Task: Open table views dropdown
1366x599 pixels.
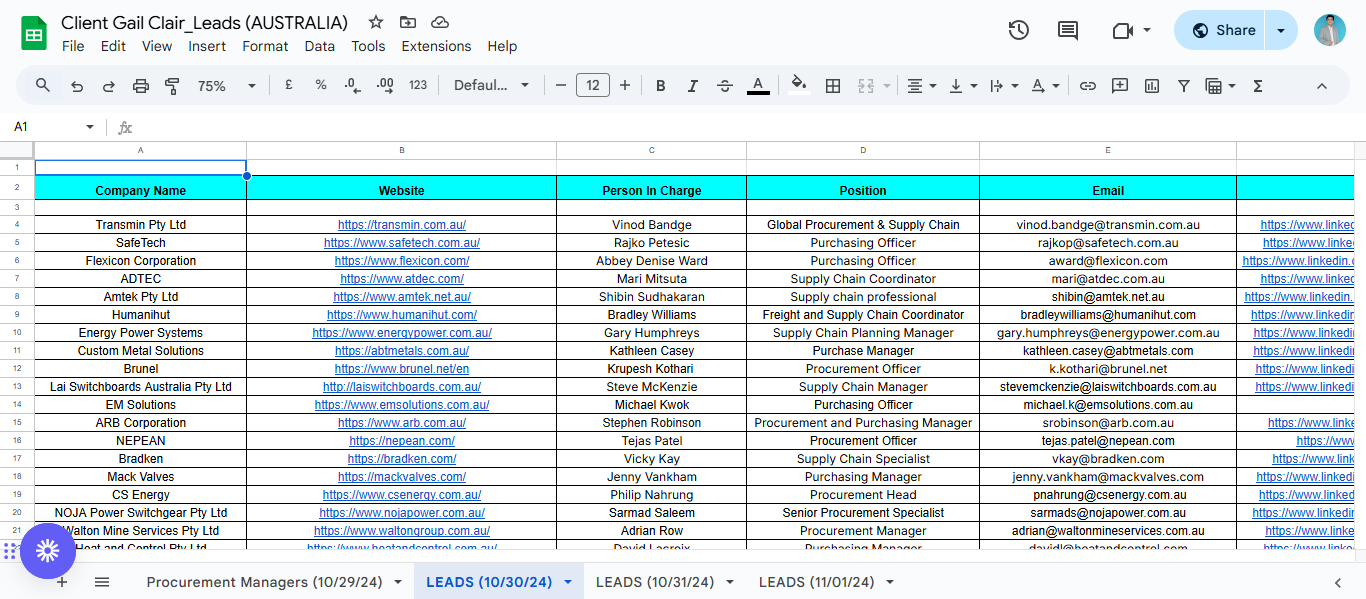Action: [x=1221, y=86]
